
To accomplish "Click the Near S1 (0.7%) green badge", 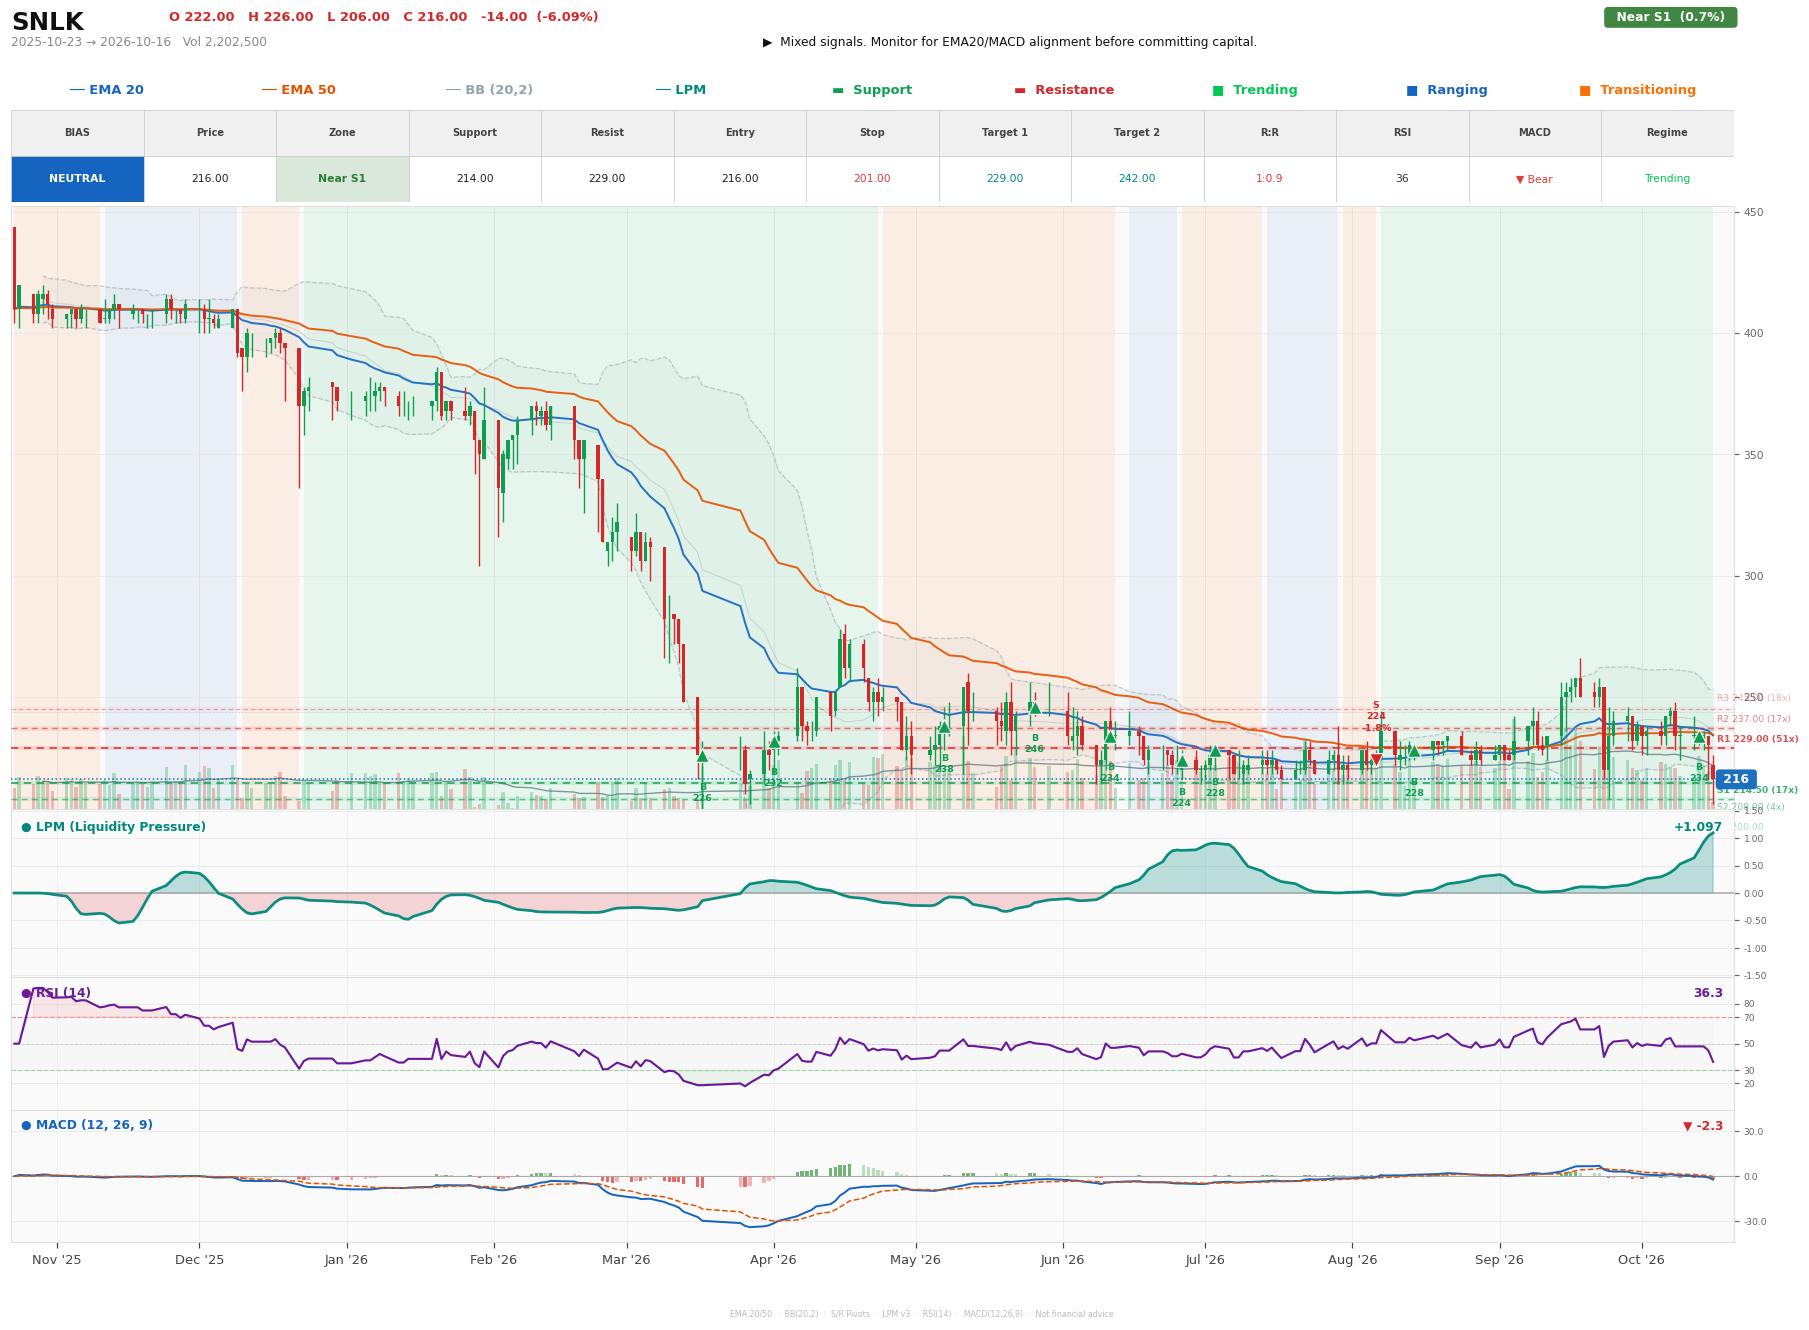I will click(x=1670, y=17).
